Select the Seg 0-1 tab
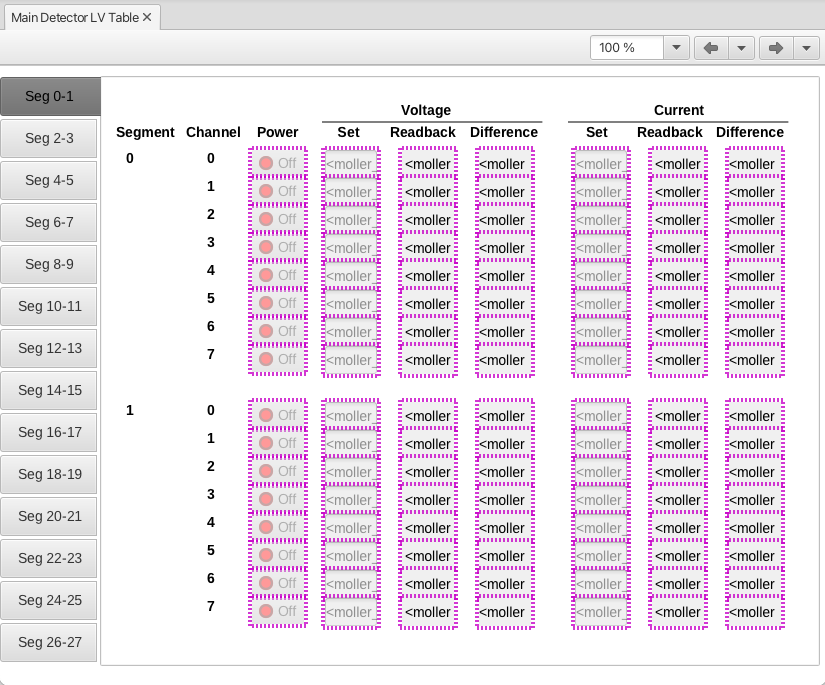Screen dimensions: 825x685 (49, 97)
